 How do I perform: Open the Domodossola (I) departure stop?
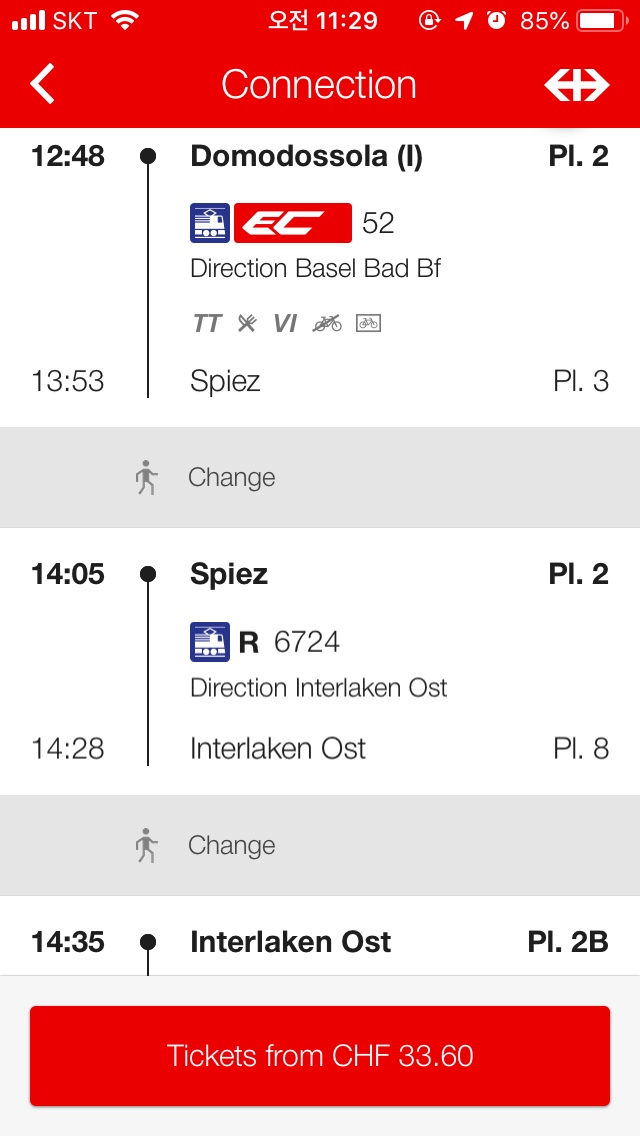pyautogui.click(x=306, y=157)
